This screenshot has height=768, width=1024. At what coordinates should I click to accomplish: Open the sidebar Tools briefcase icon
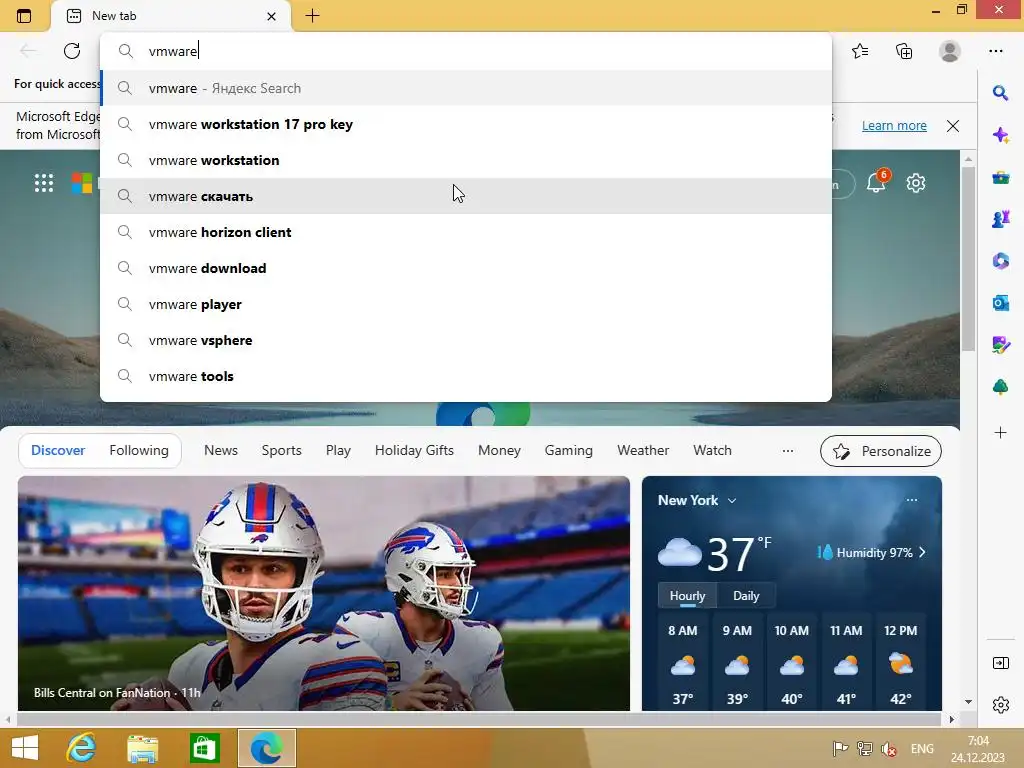(x=1000, y=178)
